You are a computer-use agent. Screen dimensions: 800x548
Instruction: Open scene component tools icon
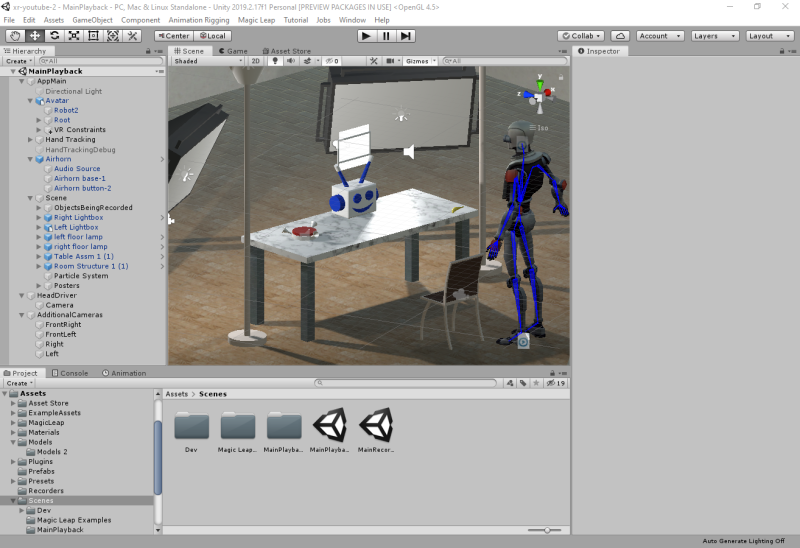[373, 61]
